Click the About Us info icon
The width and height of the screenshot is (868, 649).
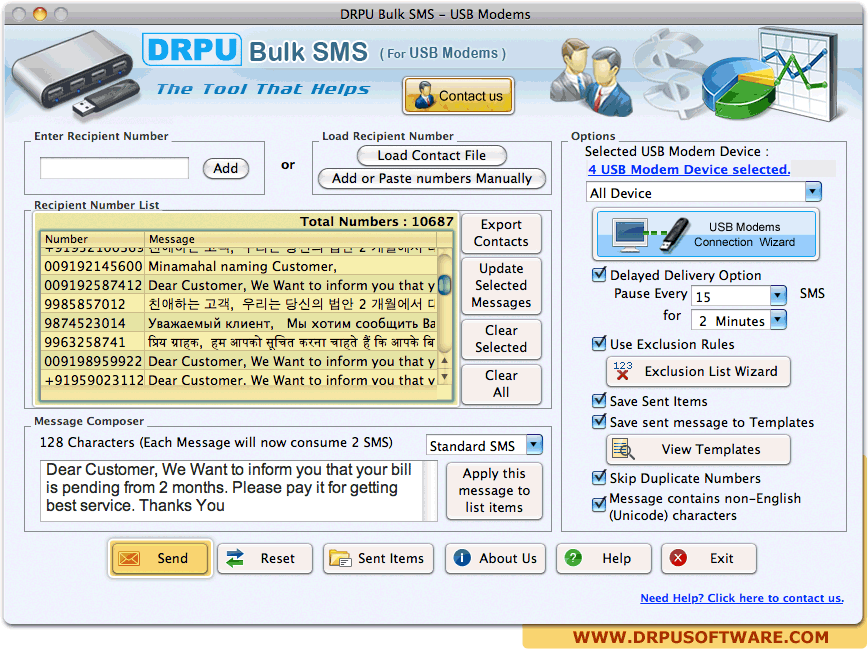tap(462, 558)
